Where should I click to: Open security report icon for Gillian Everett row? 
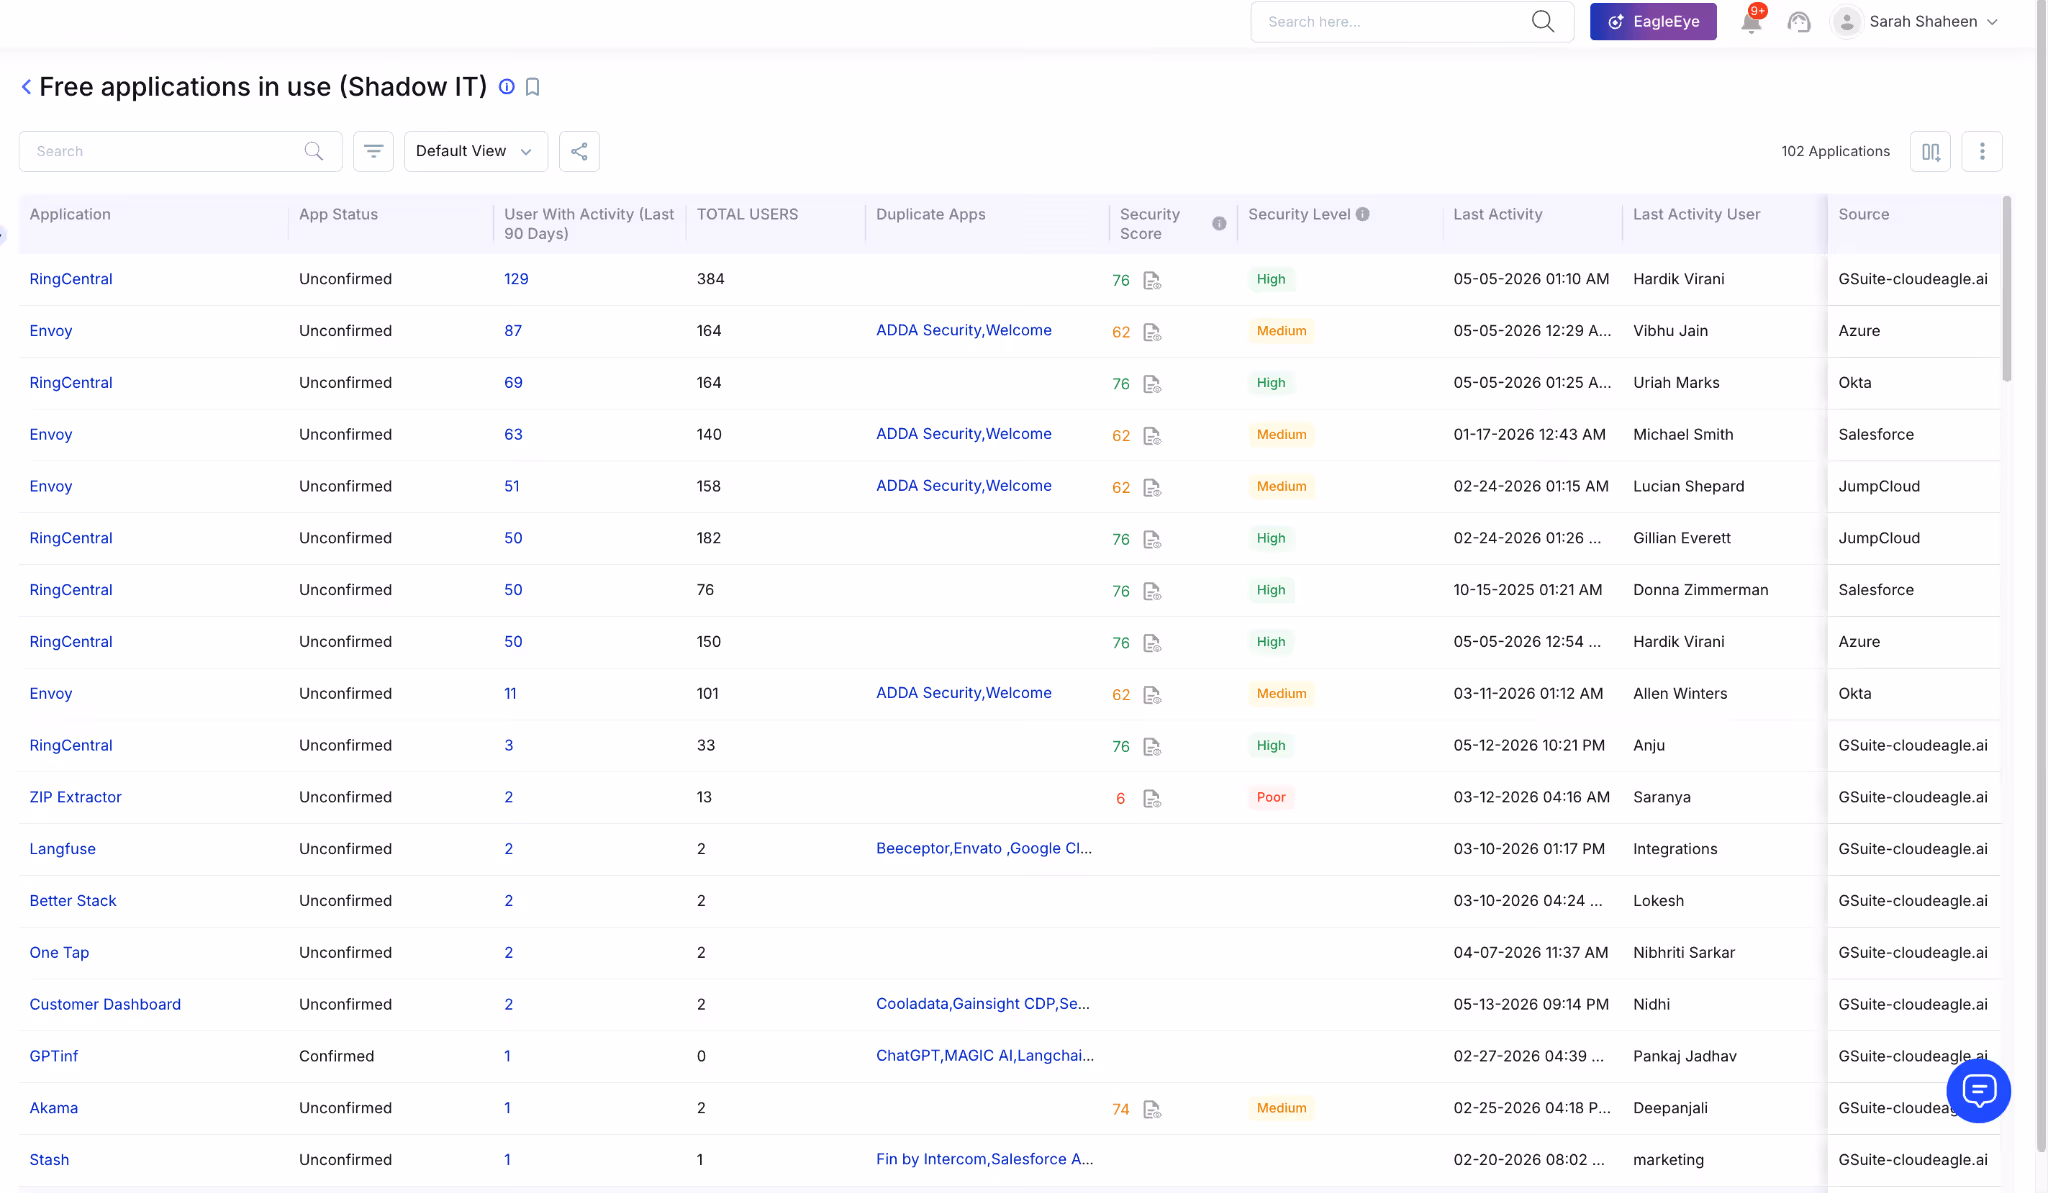point(1152,539)
